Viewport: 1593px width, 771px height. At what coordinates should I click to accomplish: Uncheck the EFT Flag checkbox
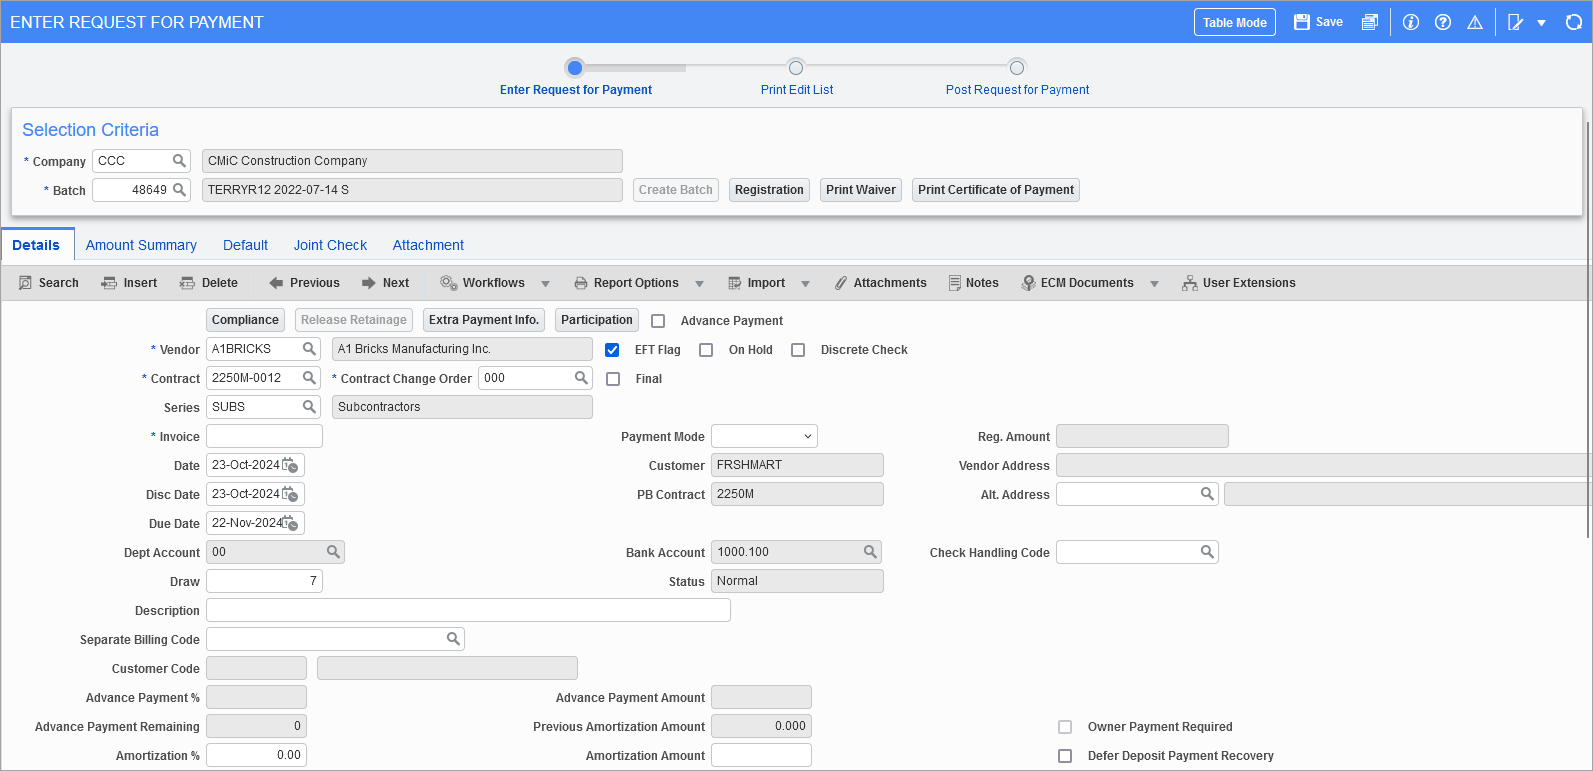tap(612, 350)
